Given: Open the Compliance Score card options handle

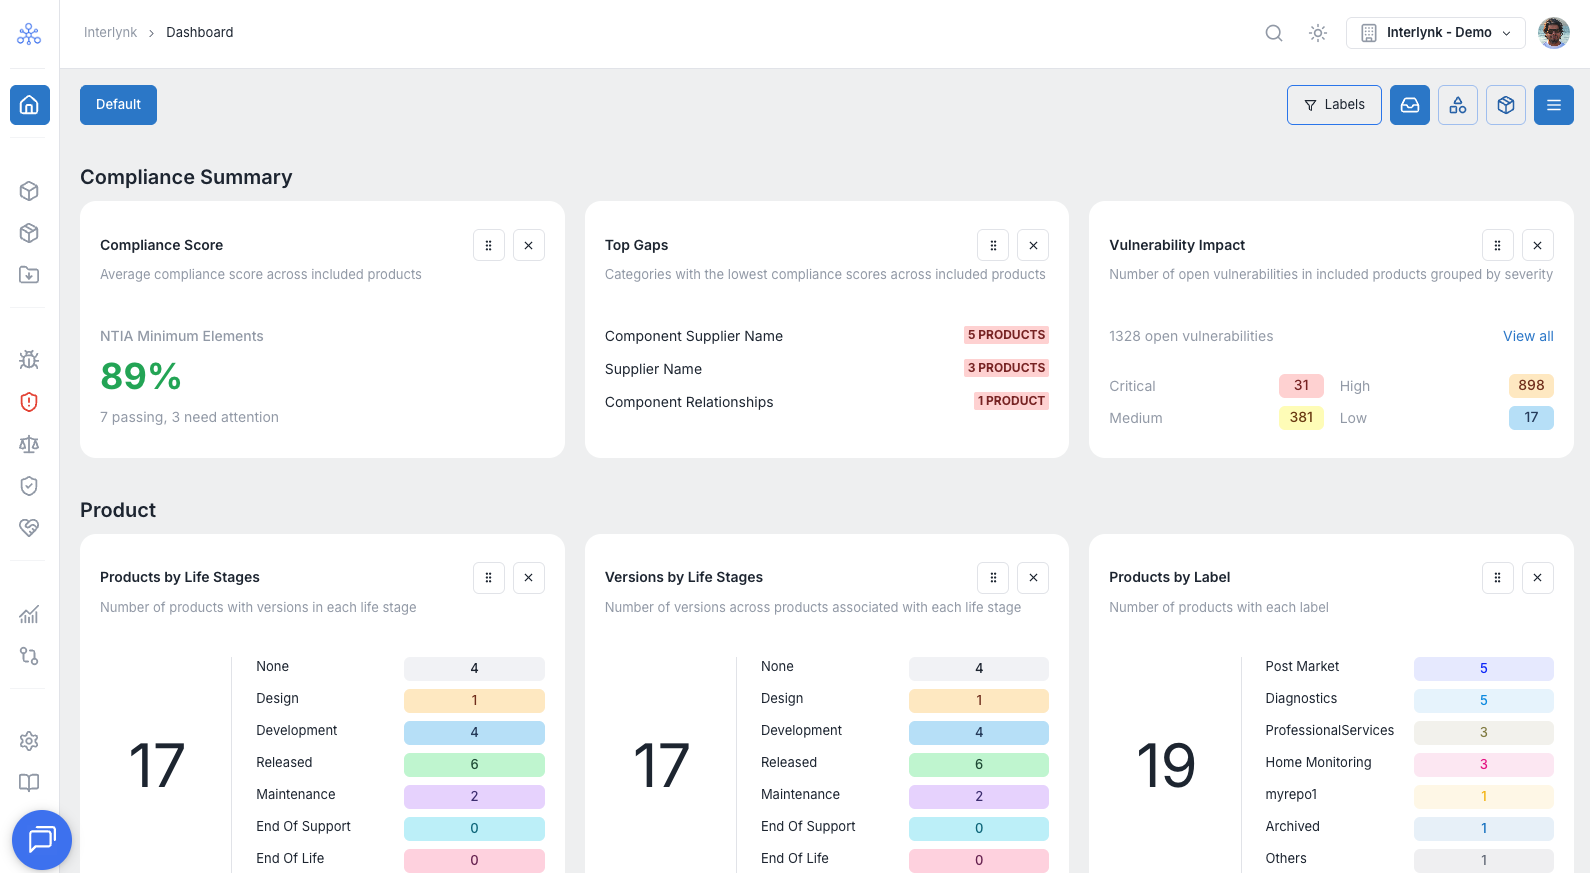Looking at the screenshot, I should click(489, 245).
